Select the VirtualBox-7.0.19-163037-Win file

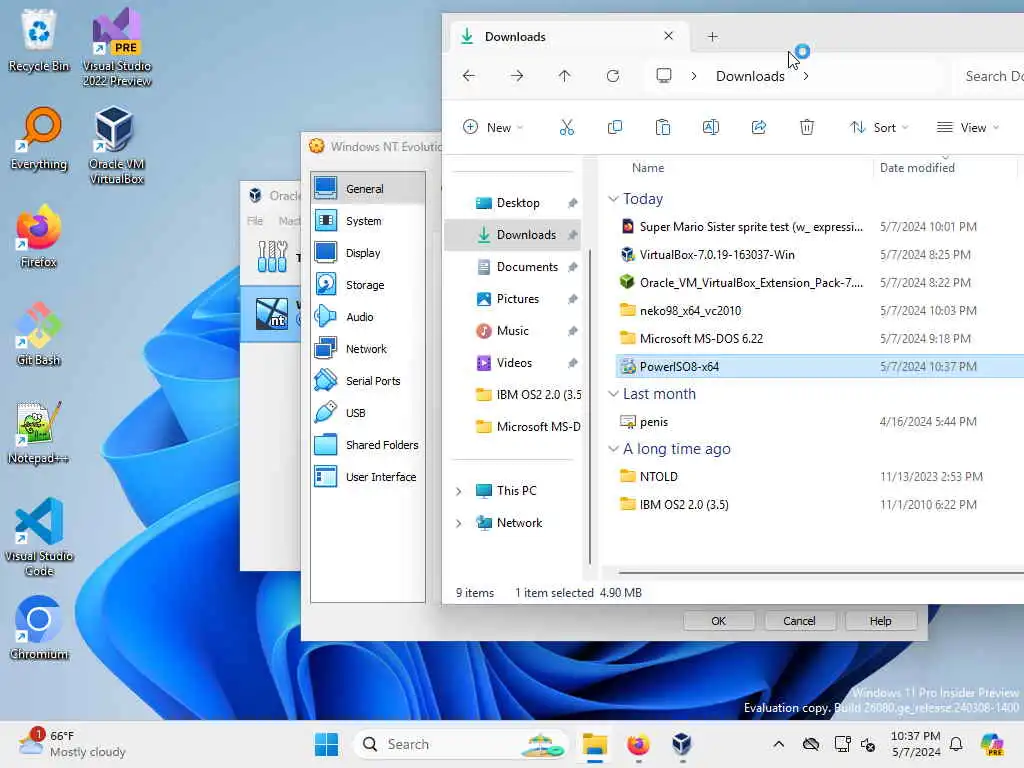(716, 255)
